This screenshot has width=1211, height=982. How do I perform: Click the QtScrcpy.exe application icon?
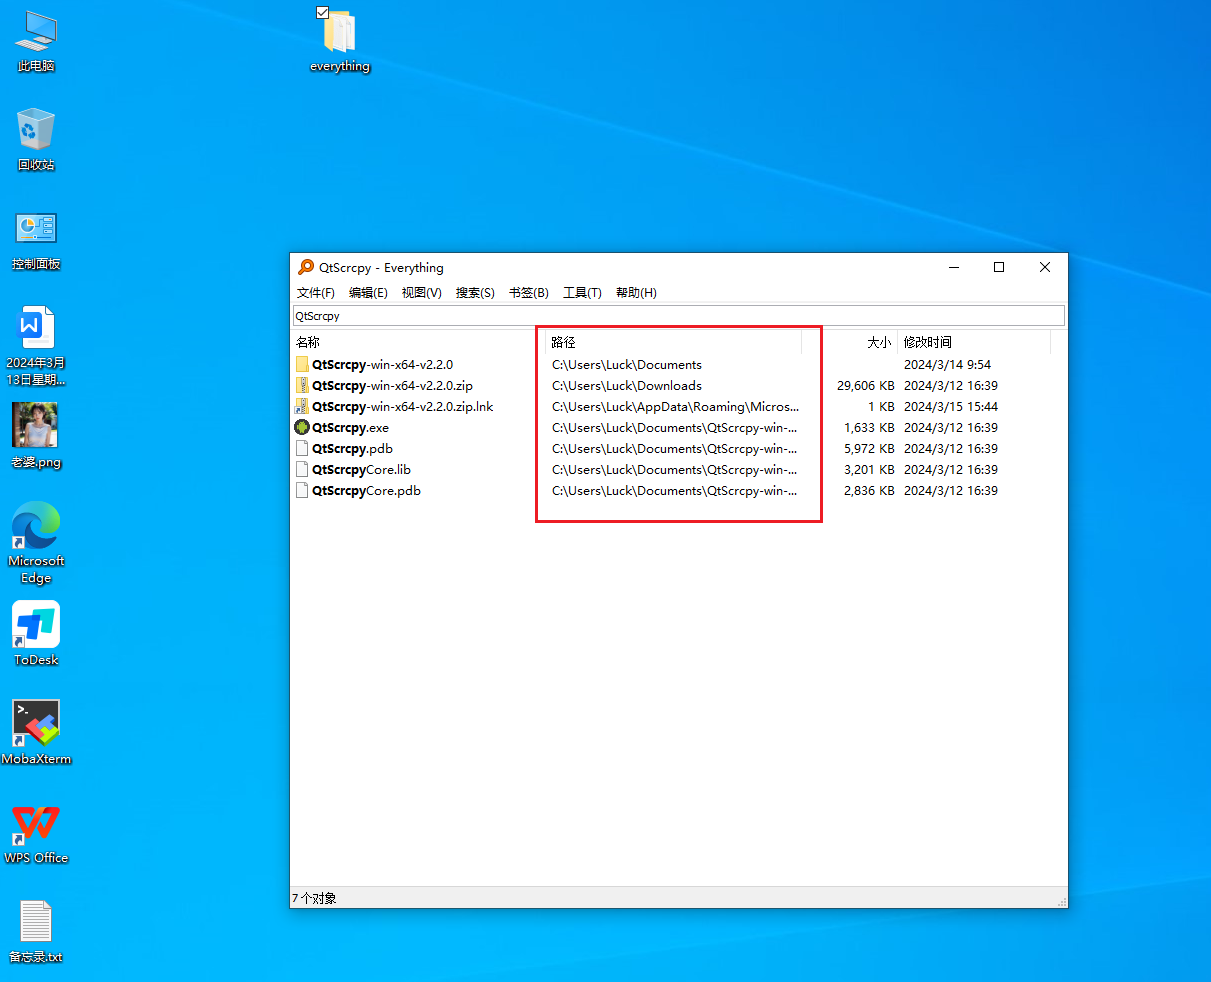[x=302, y=428]
